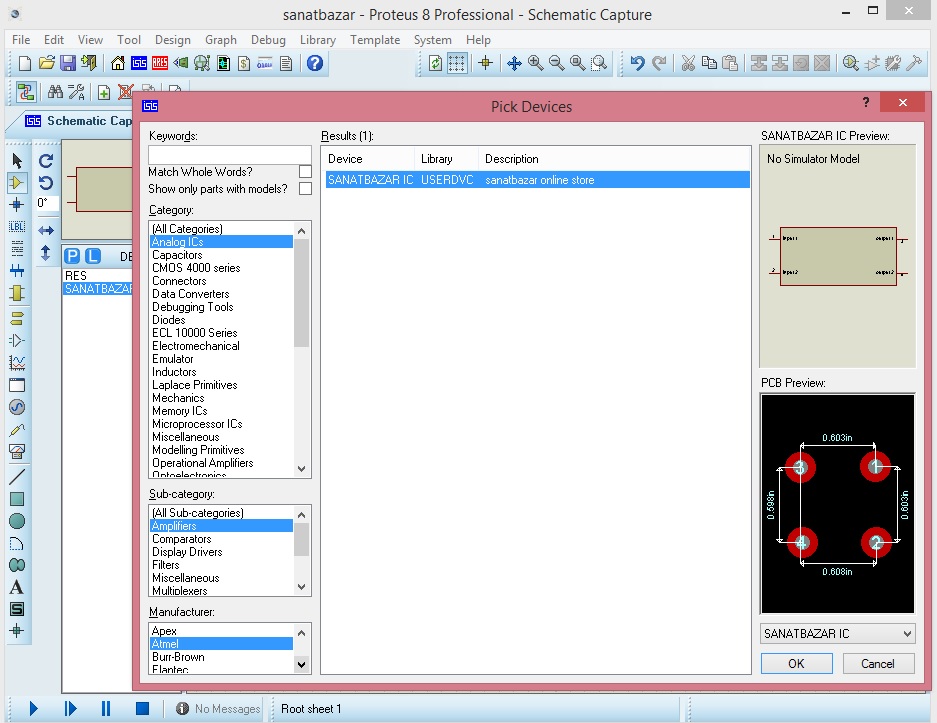The image size is (937, 723).
Task: Select the Text Script mode tool
Action: click(x=17, y=248)
